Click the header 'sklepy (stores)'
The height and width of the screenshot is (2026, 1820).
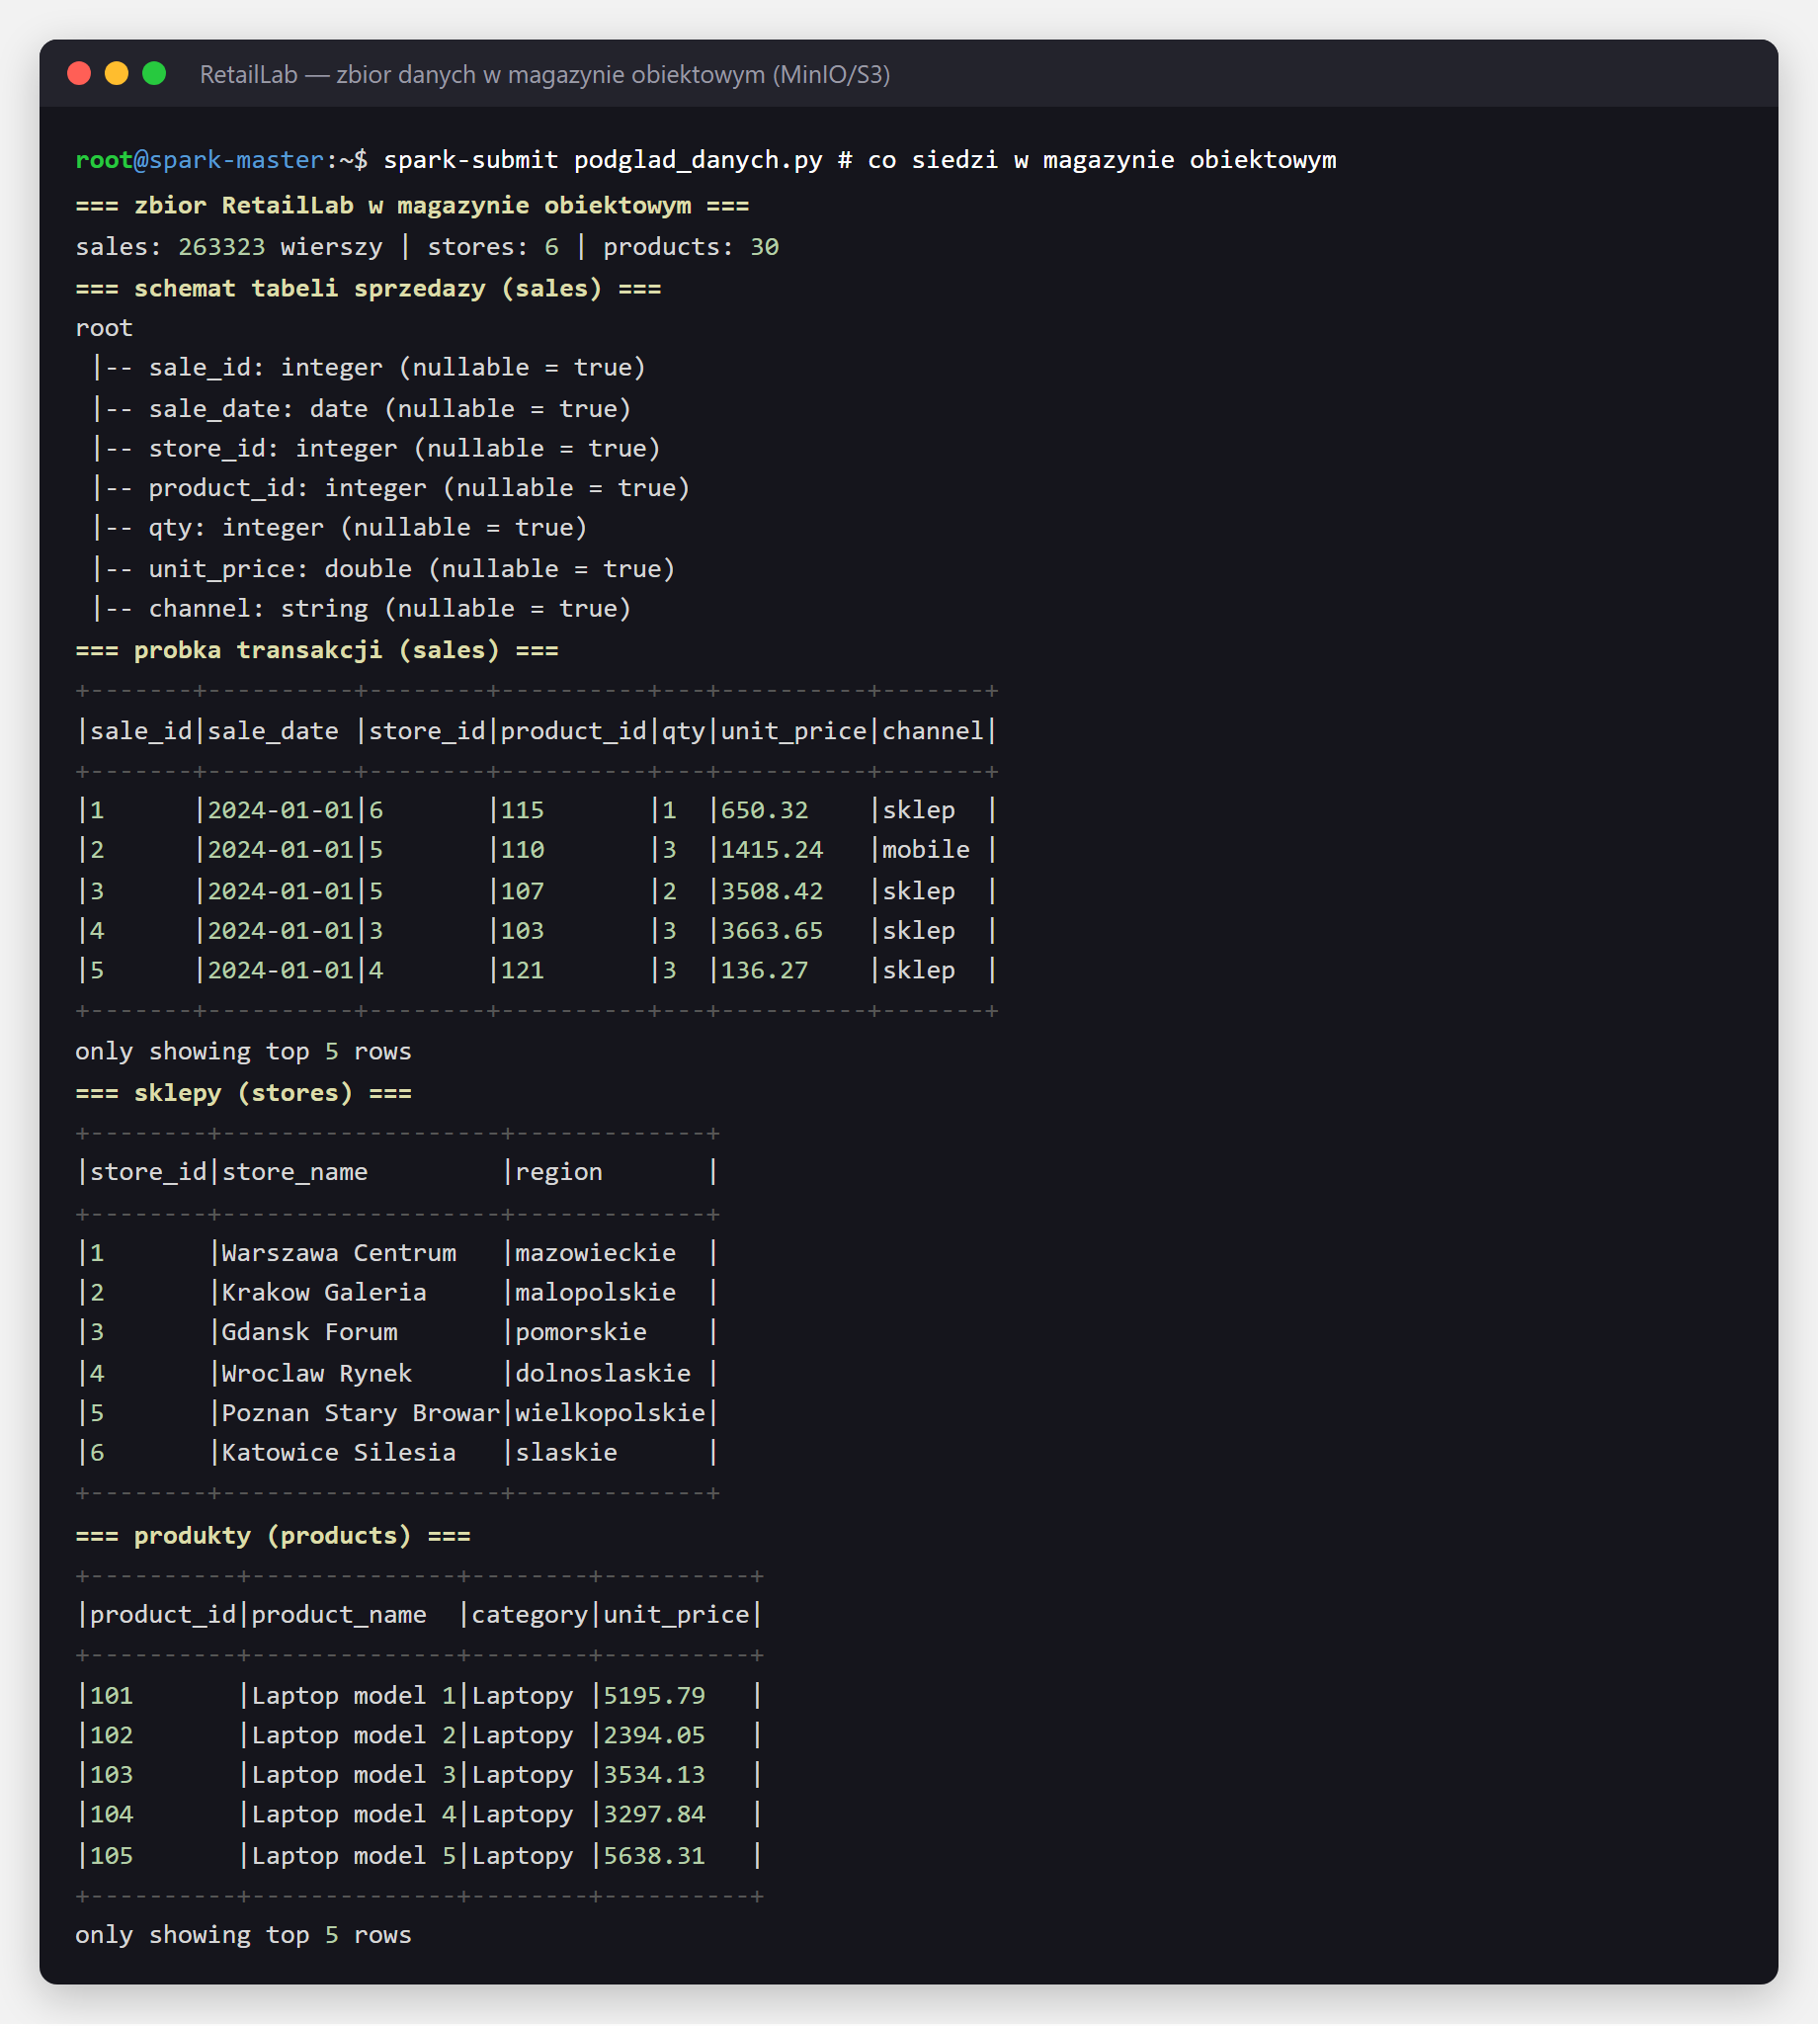[244, 1093]
